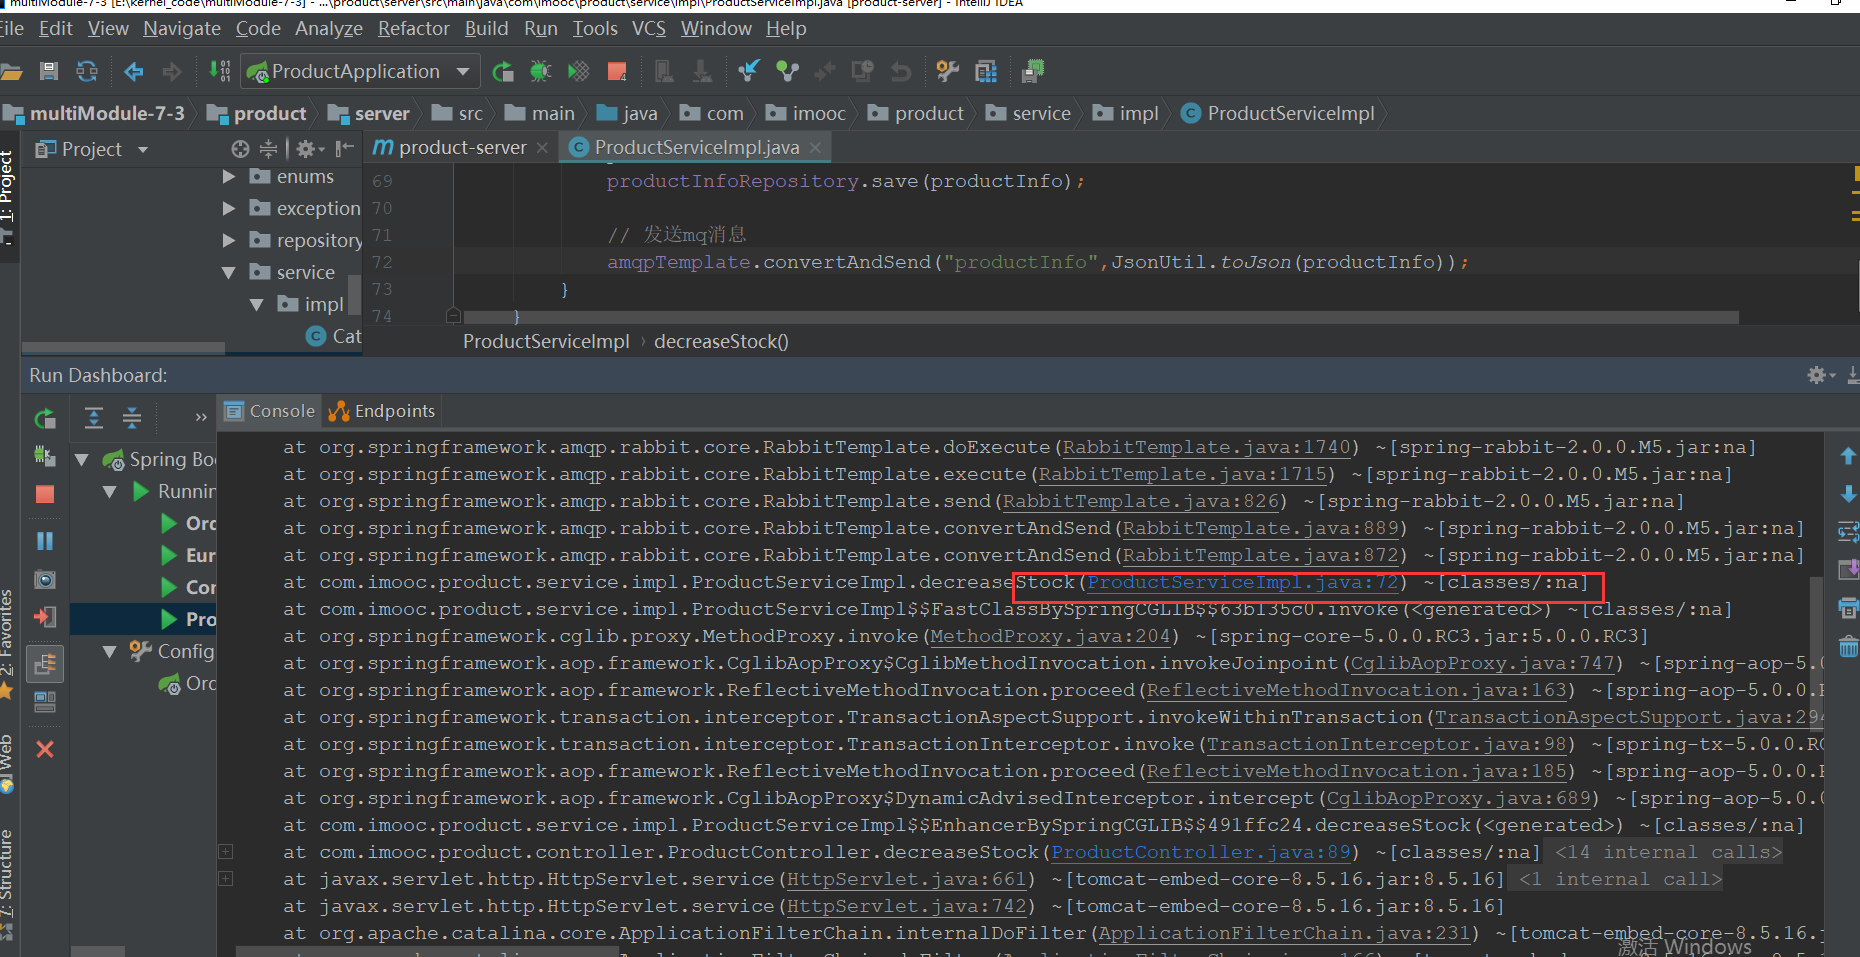Toggle scroll to end of console
Viewport: 1860px width, 957px height.
[1848, 570]
